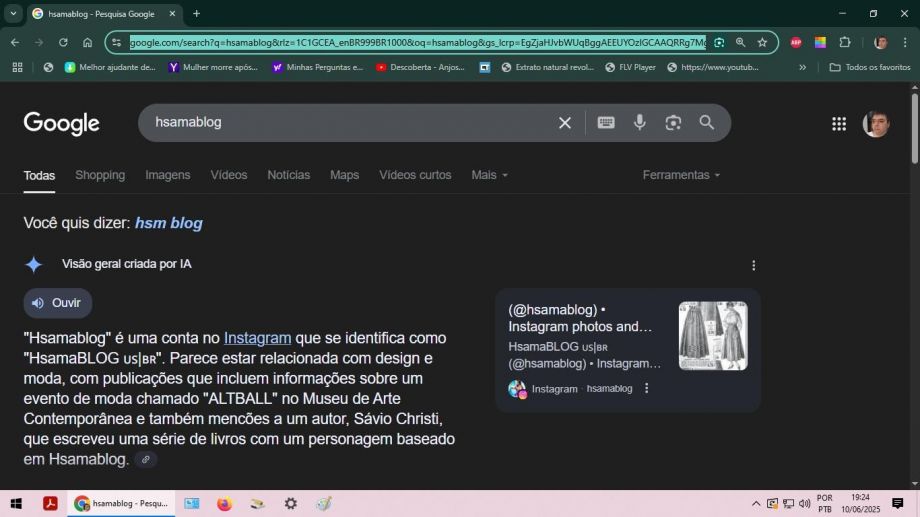Switch to Vídeos results tab
Viewport: 920px width, 517px height.
coord(229,175)
